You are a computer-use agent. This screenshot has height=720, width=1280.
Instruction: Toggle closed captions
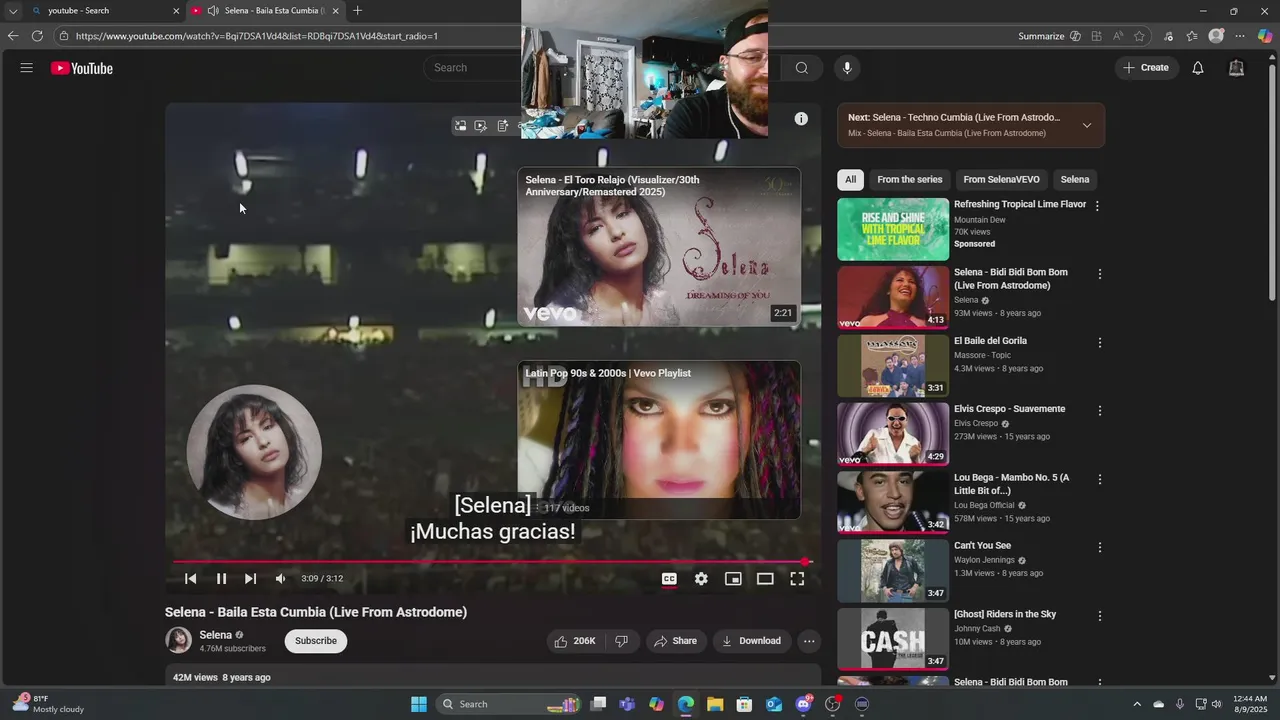[x=669, y=578]
